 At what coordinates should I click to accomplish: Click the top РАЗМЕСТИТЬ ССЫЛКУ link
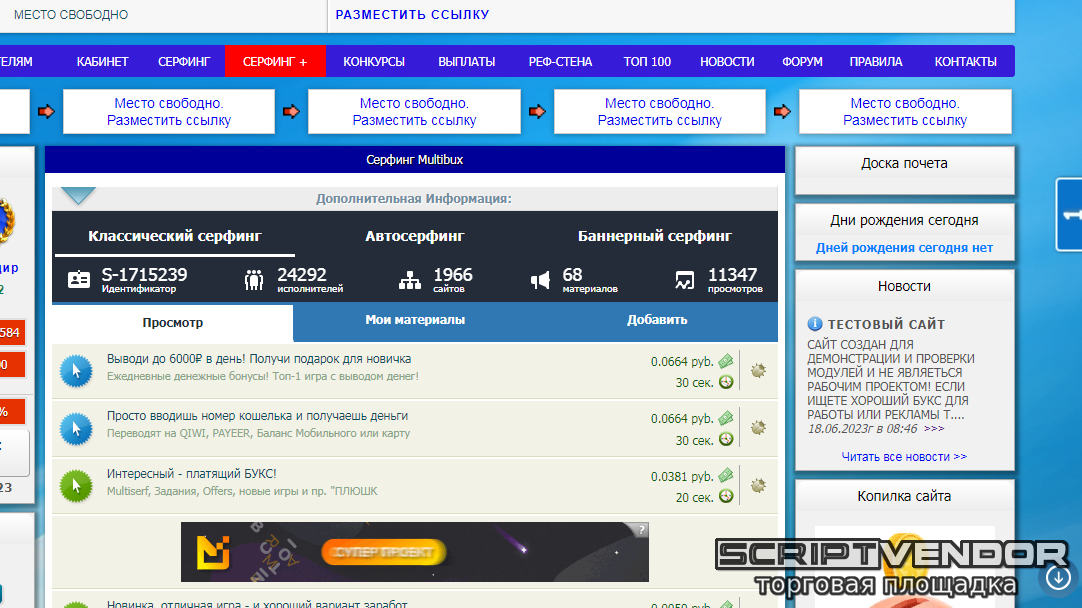(x=412, y=14)
